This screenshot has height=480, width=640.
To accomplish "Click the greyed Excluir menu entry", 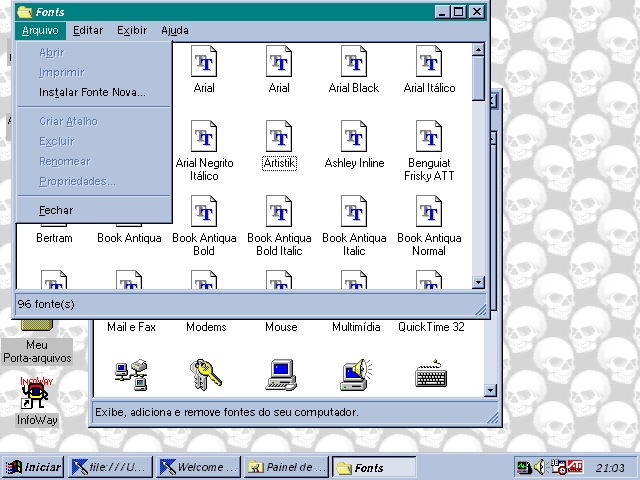I will click(94, 141).
